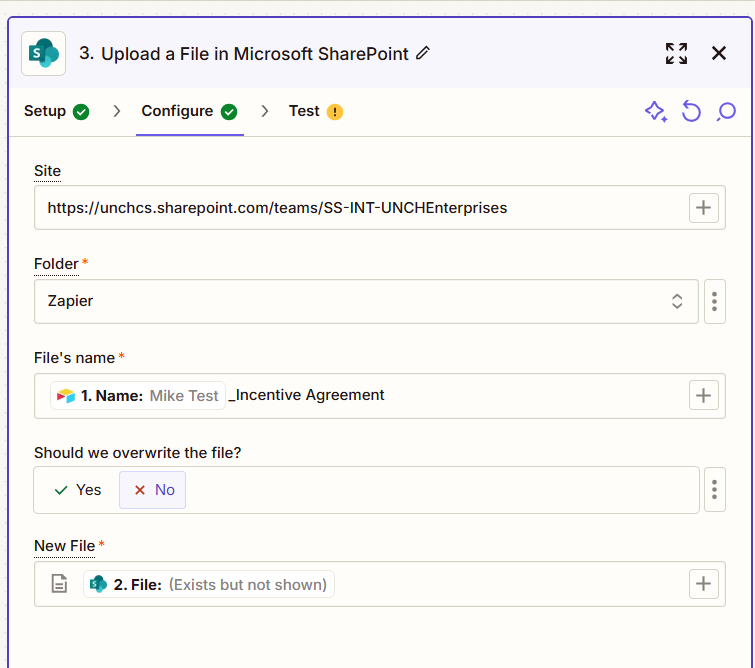Insert data with plus button in File's name
The height and width of the screenshot is (668, 755).
pyautogui.click(x=703, y=395)
